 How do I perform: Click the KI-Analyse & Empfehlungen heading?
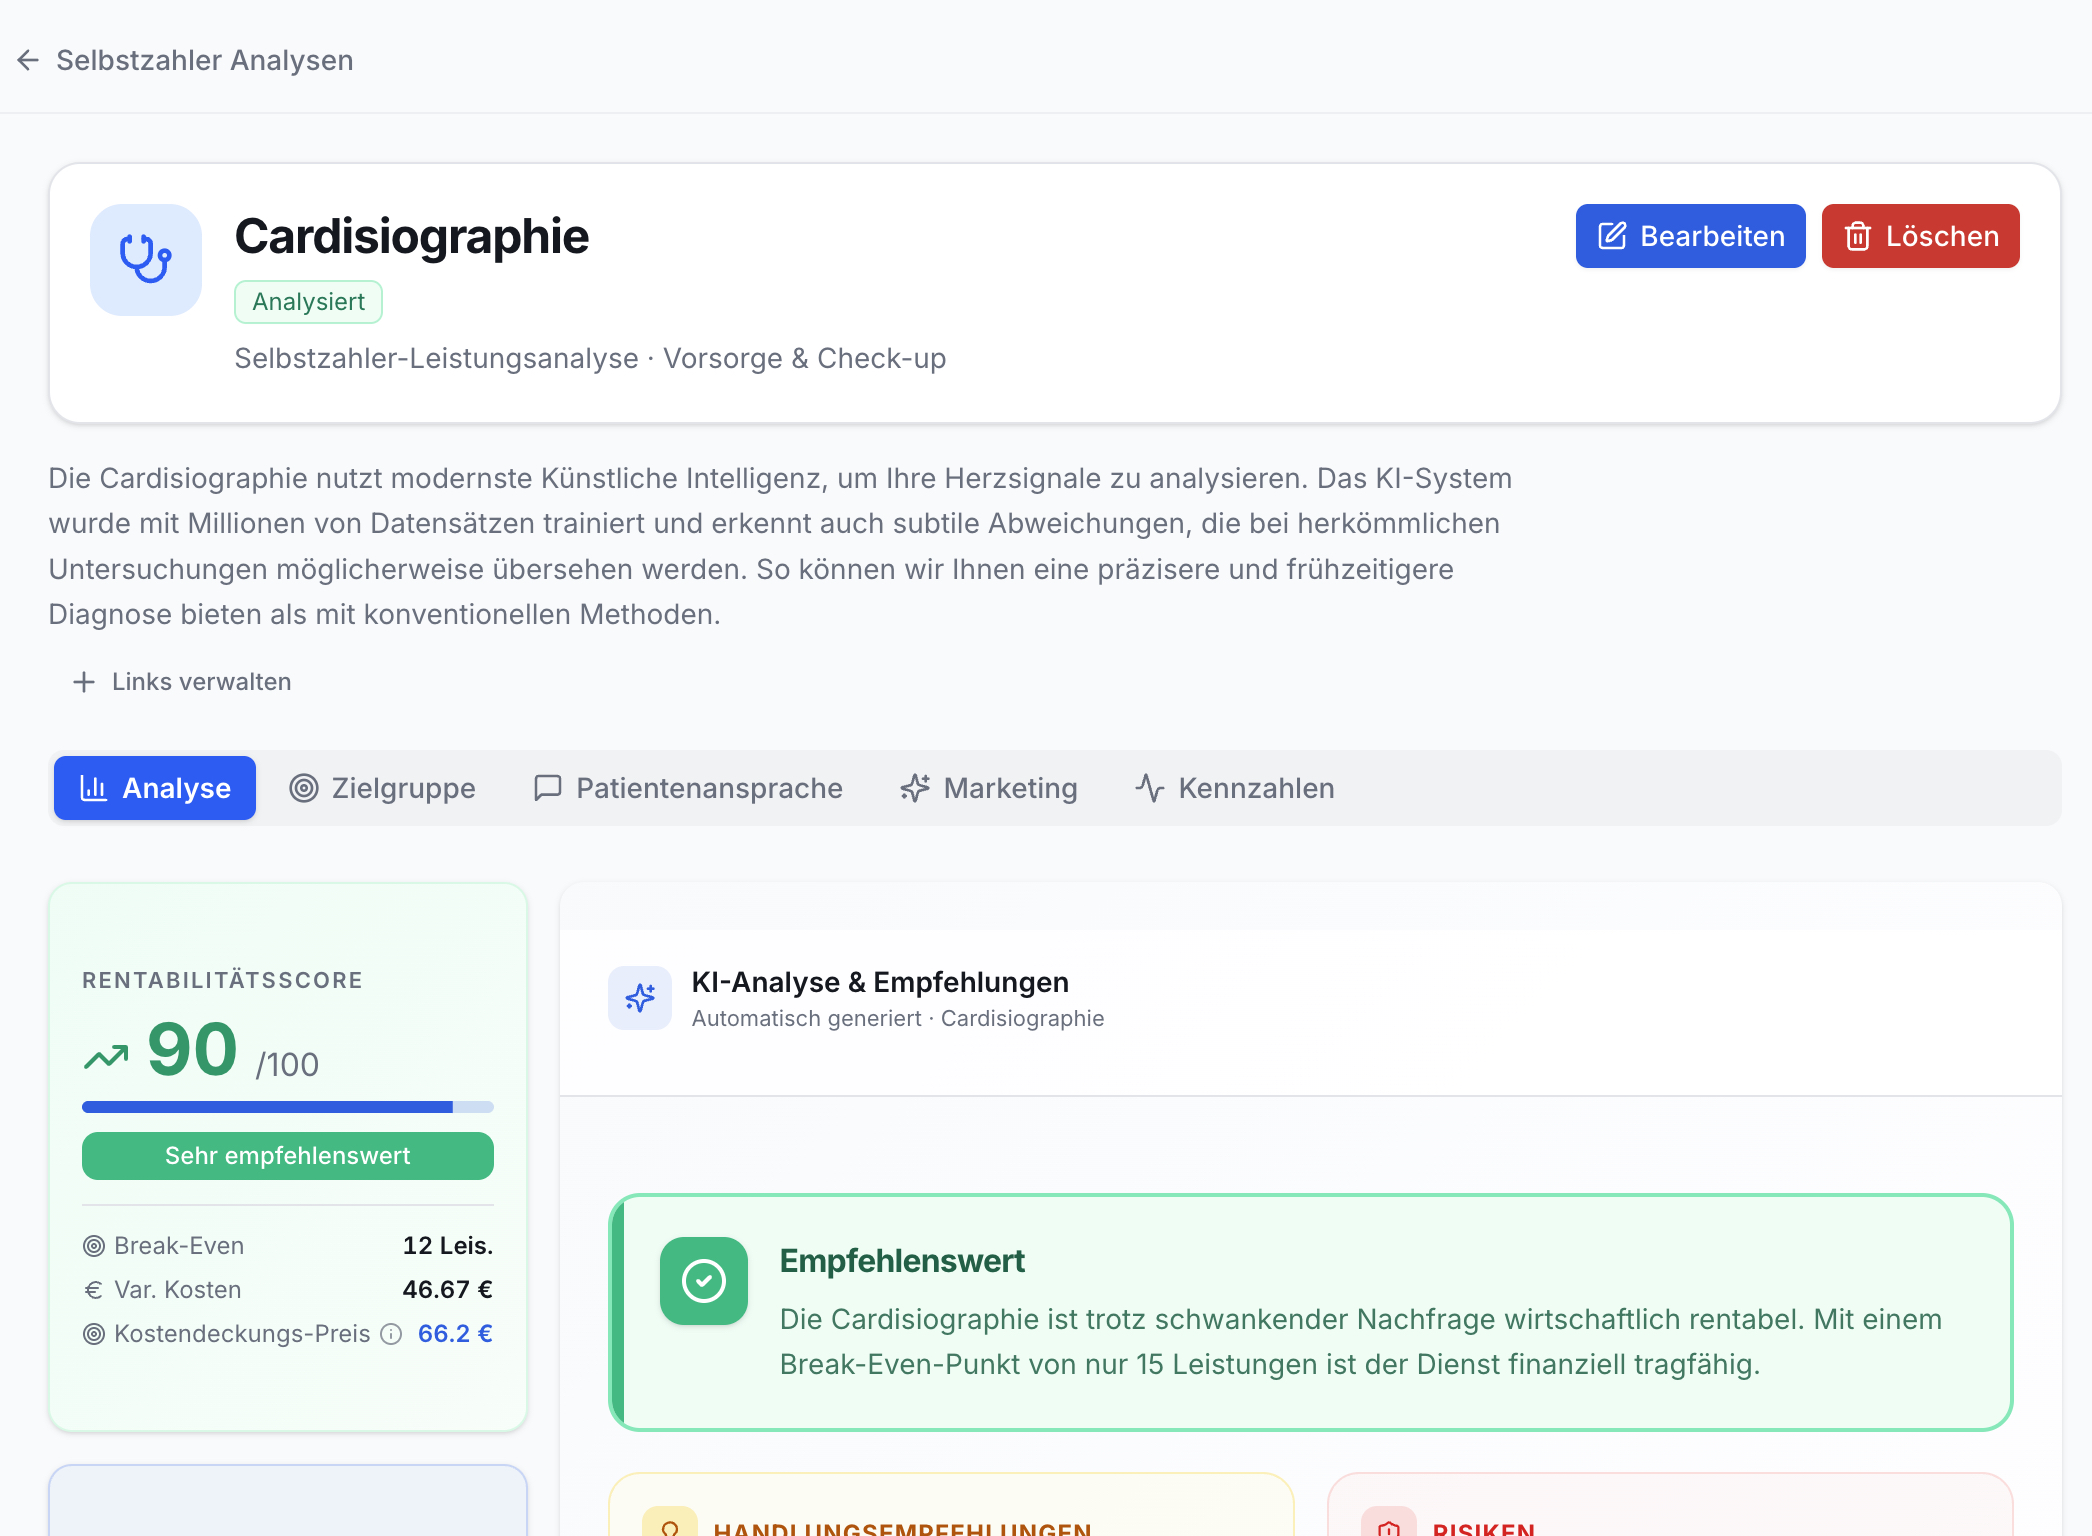click(x=880, y=982)
